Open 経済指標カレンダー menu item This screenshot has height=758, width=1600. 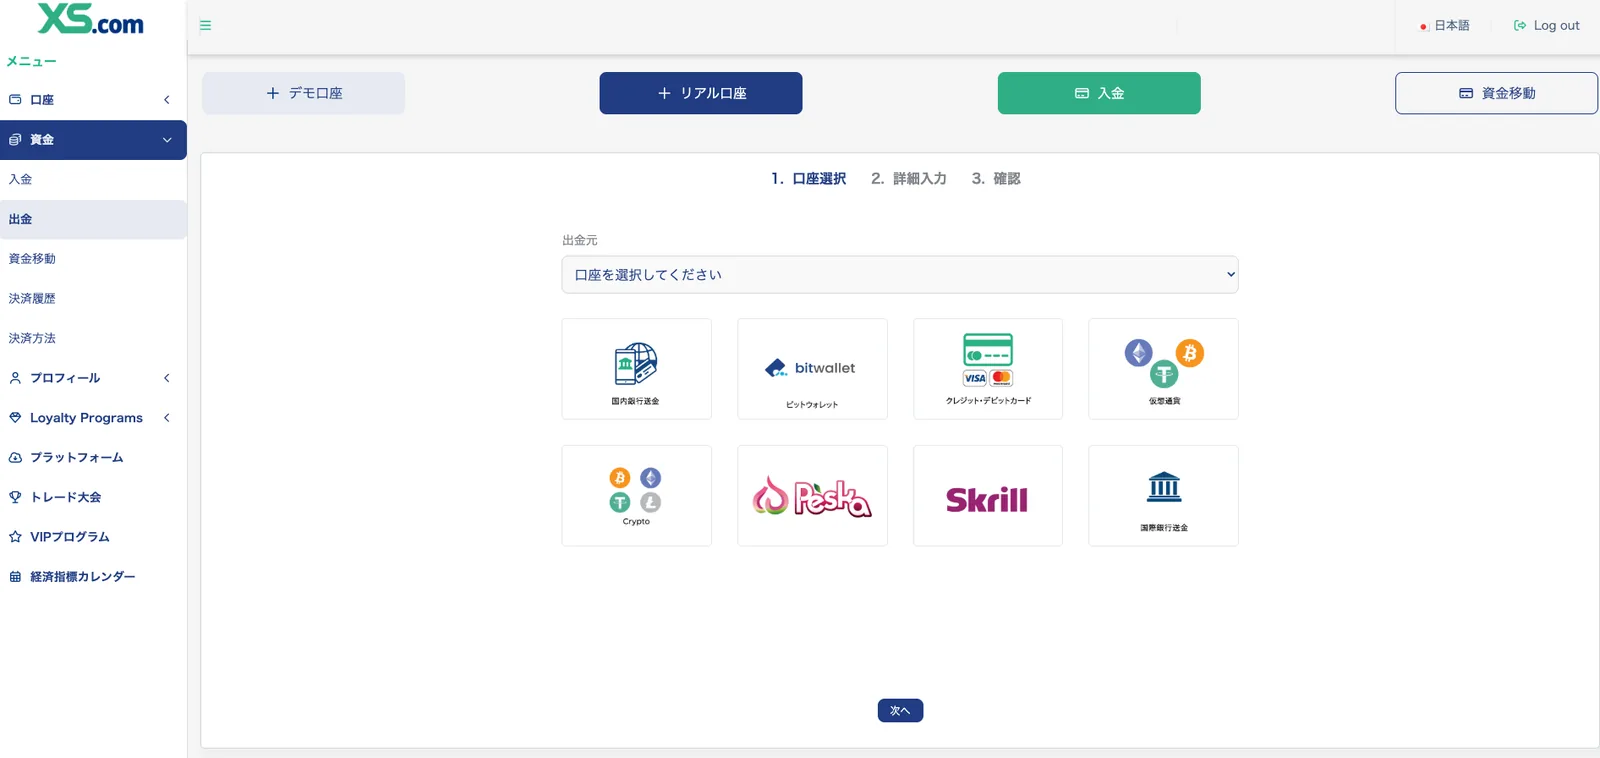93,577
